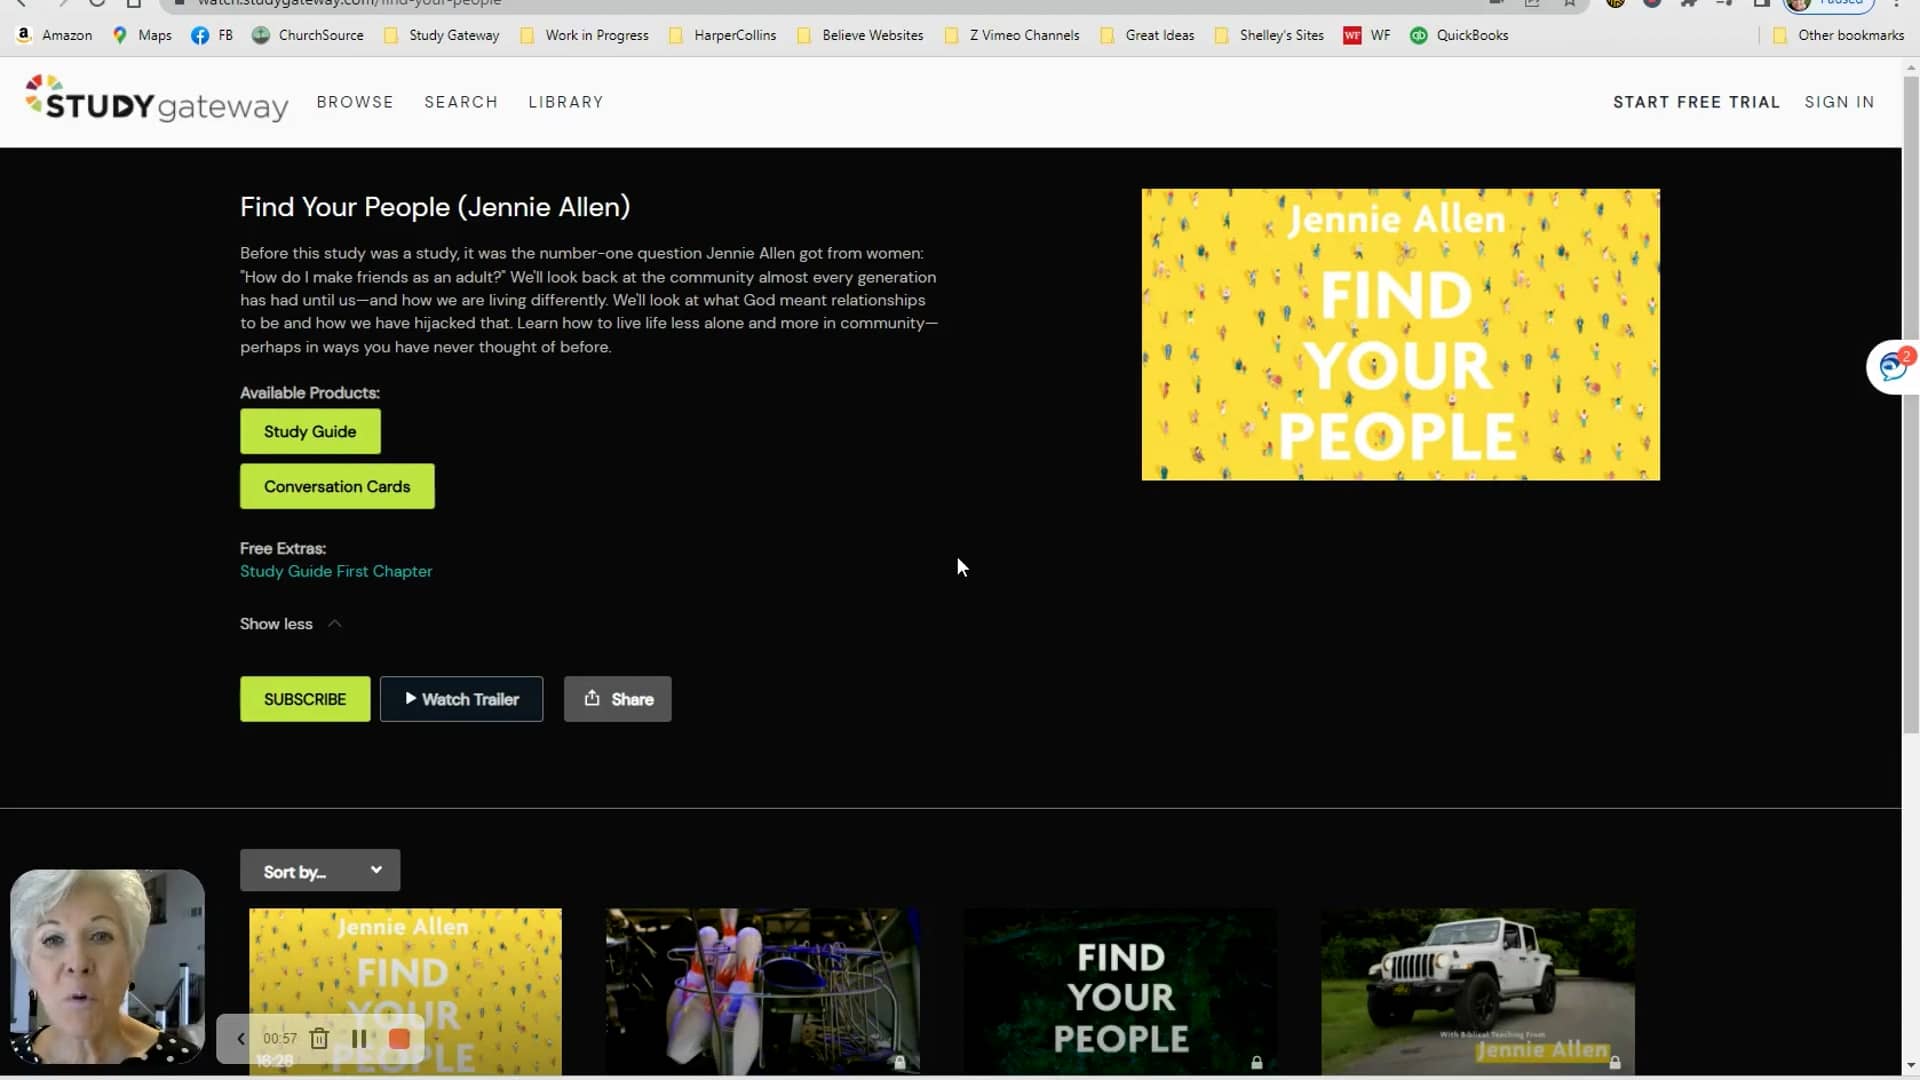Image resolution: width=1920 pixels, height=1080 pixels.
Task: Open Chrome's three-dot menu
Action: click(x=1897, y=3)
